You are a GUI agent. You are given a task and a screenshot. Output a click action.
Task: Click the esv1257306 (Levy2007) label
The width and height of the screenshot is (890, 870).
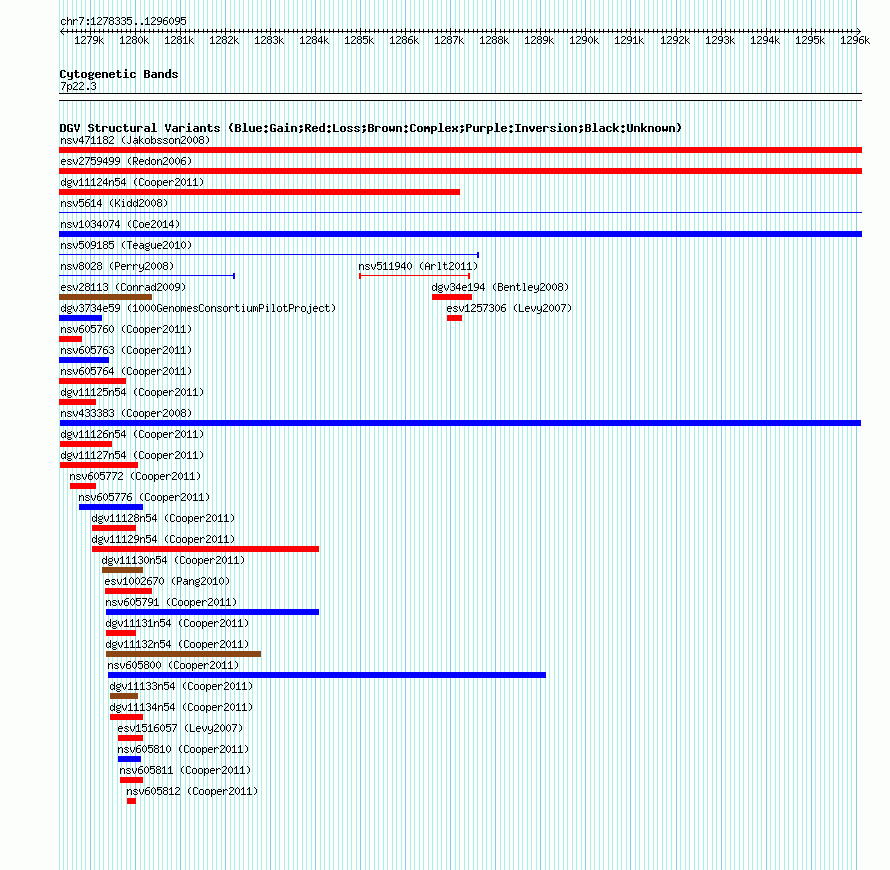click(x=509, y=308)
